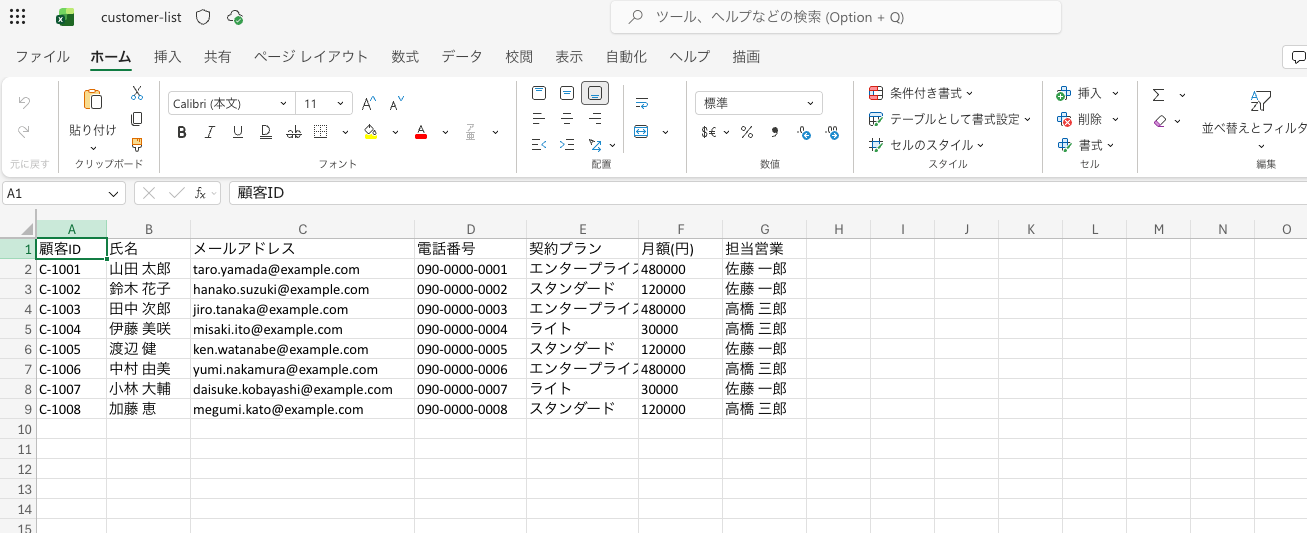The width and height of the screenshot is (1307, 533).
Task: Open the app launcher waffle icon
Action: point(17,17)
